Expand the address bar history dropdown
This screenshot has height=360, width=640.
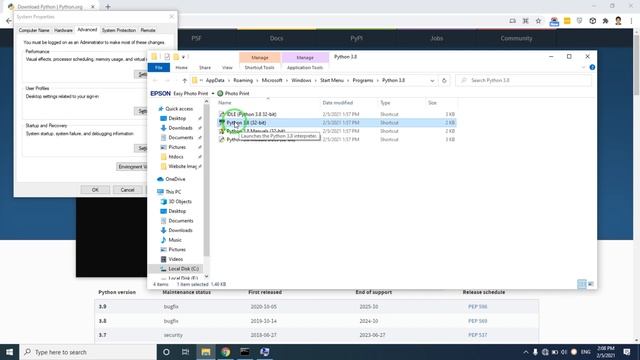[432, 80]
